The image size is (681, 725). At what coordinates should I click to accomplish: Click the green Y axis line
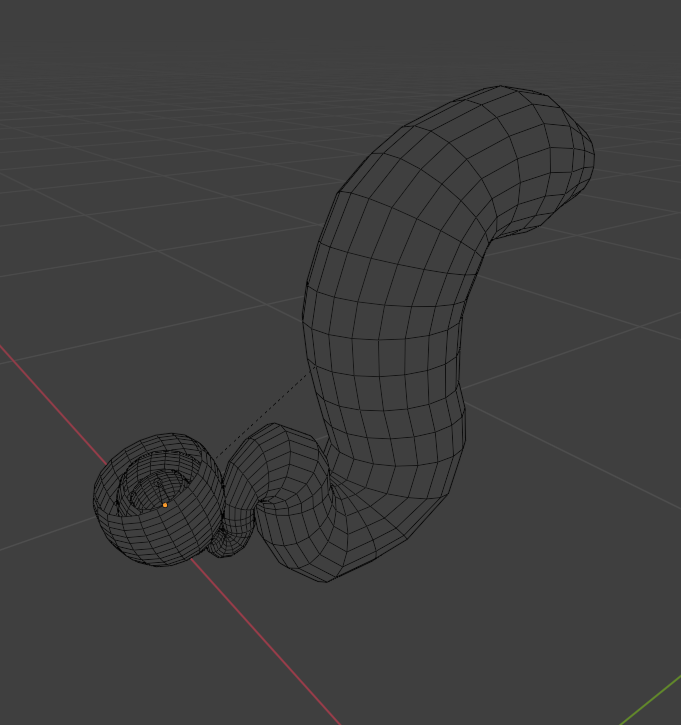click(x=650, y=700)
